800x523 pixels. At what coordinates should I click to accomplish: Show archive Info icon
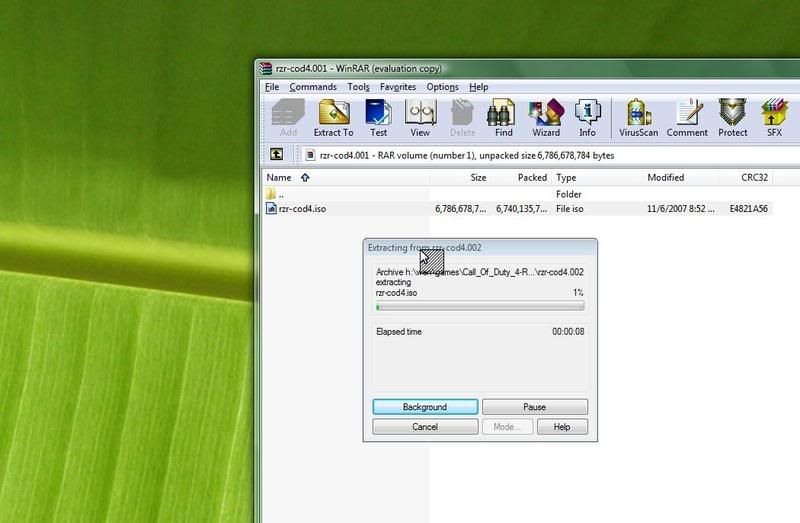tap(587, 118)
